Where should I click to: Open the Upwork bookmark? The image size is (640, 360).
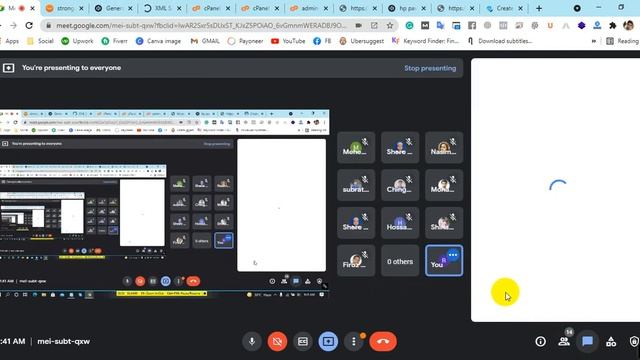[x=77, y=41]
